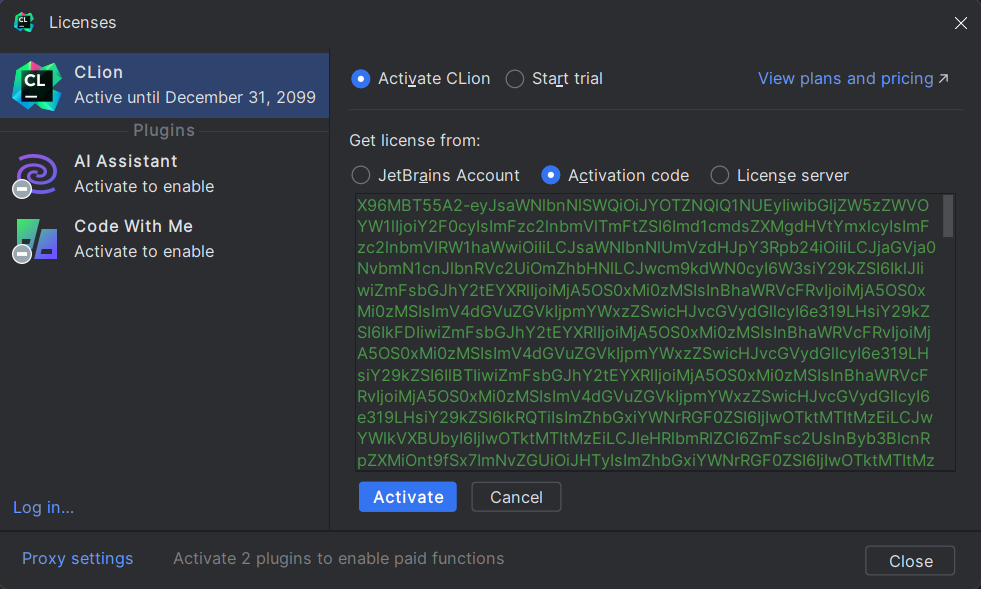The width and height of the screenshot is (981, 589).
Task: Select the CLion entry in license list
Action: pyautogui.click(x=165, y=86)
